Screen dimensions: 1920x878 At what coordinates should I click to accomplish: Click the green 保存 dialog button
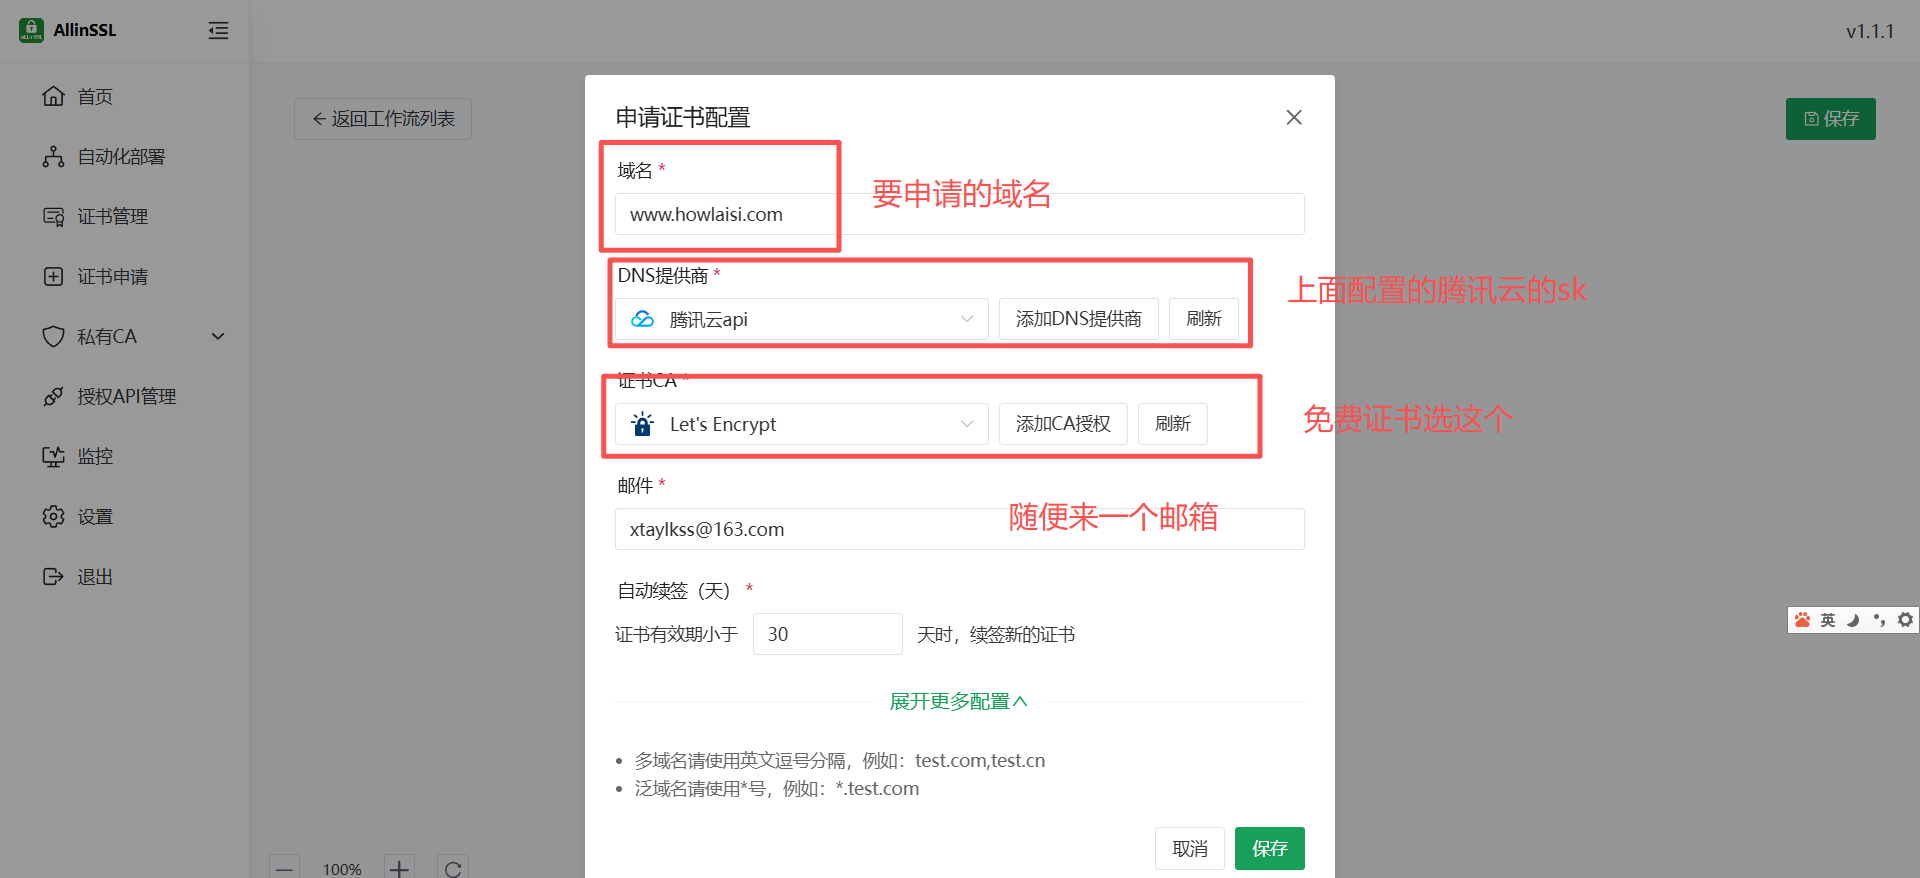click(x=1269, y=848)
